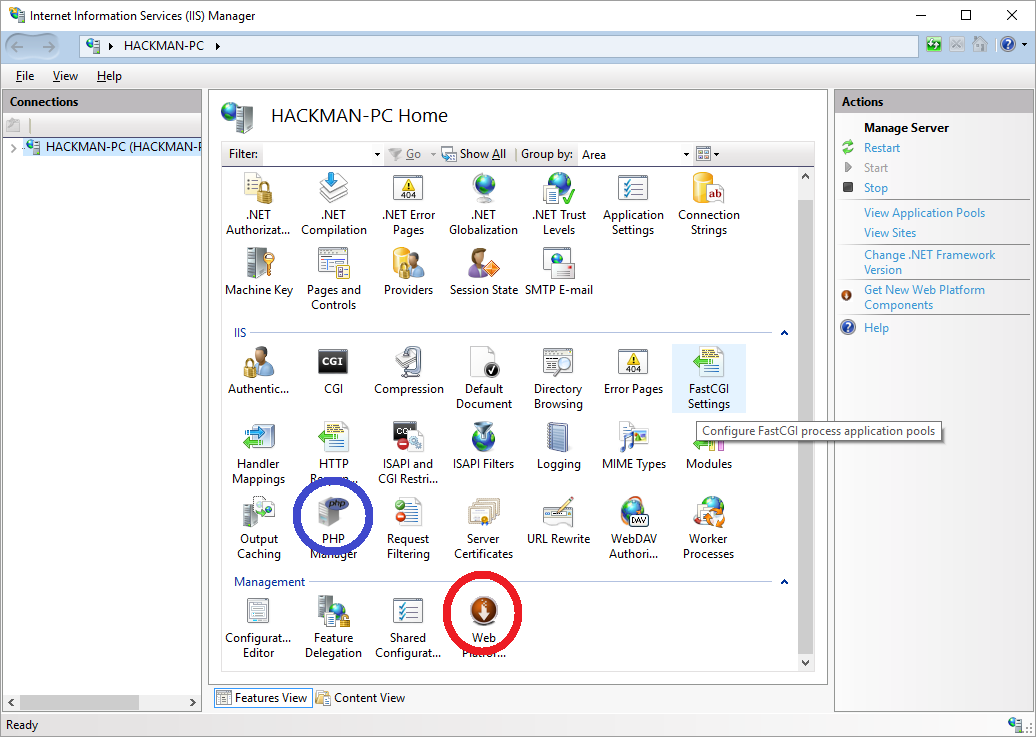This screenshot has height=737, width=1036.
Task: Select FastCGI Settings icon
Action: pos(709,379)
